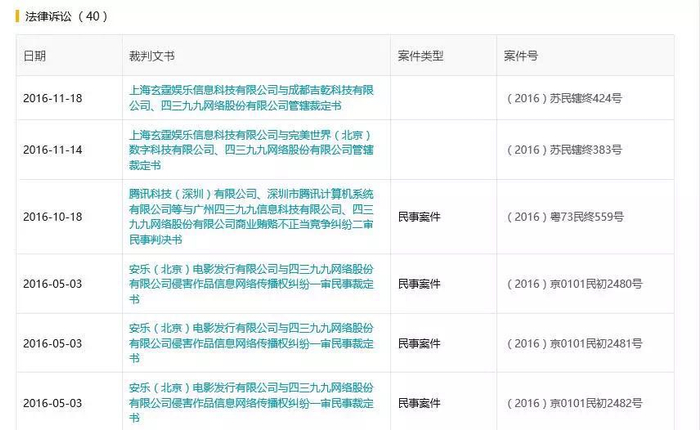Open the 腾讯科技 unfair competition judgment link
Viewport: 700px width, 430px height.
[x=251, y=217]
